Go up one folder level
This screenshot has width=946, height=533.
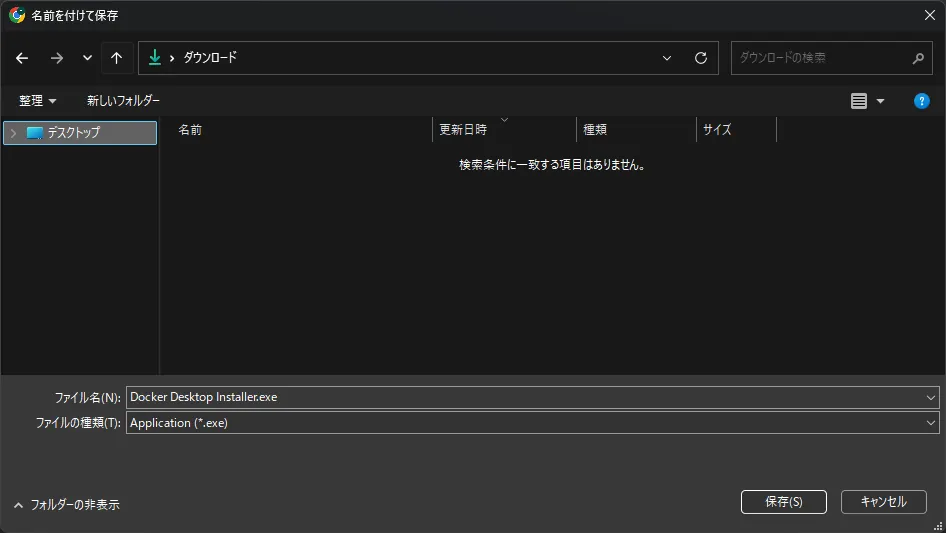116,58
